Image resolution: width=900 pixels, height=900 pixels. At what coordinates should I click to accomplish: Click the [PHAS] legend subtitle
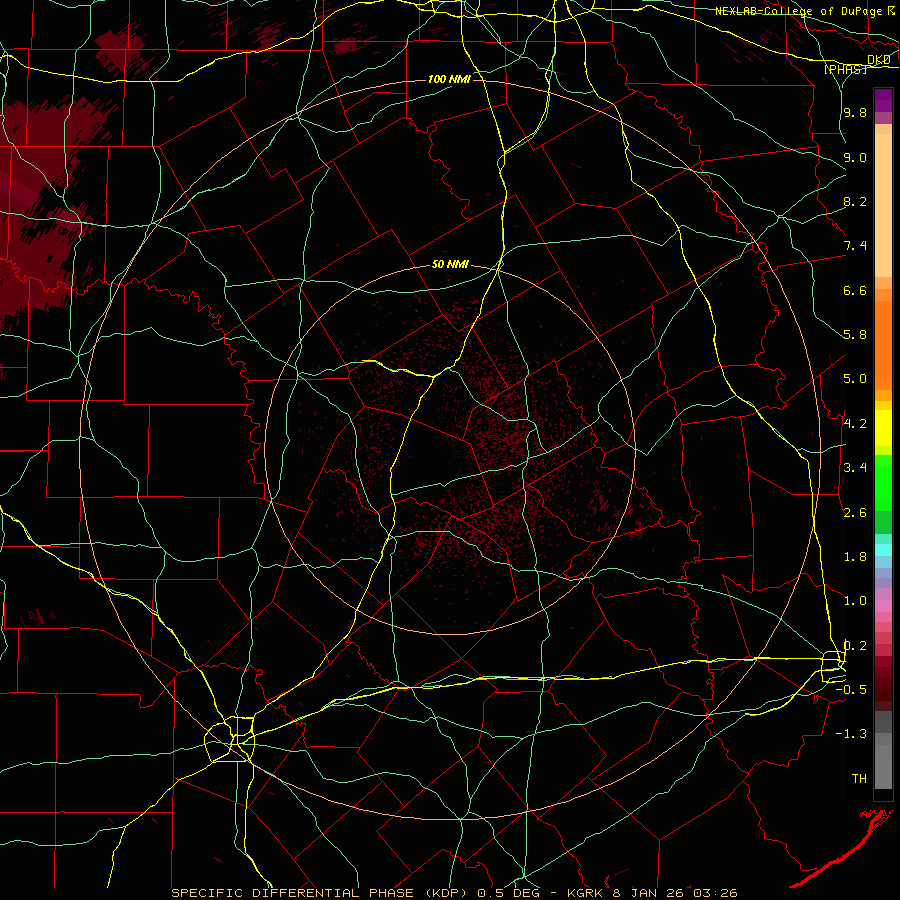(x=845, y=69)
